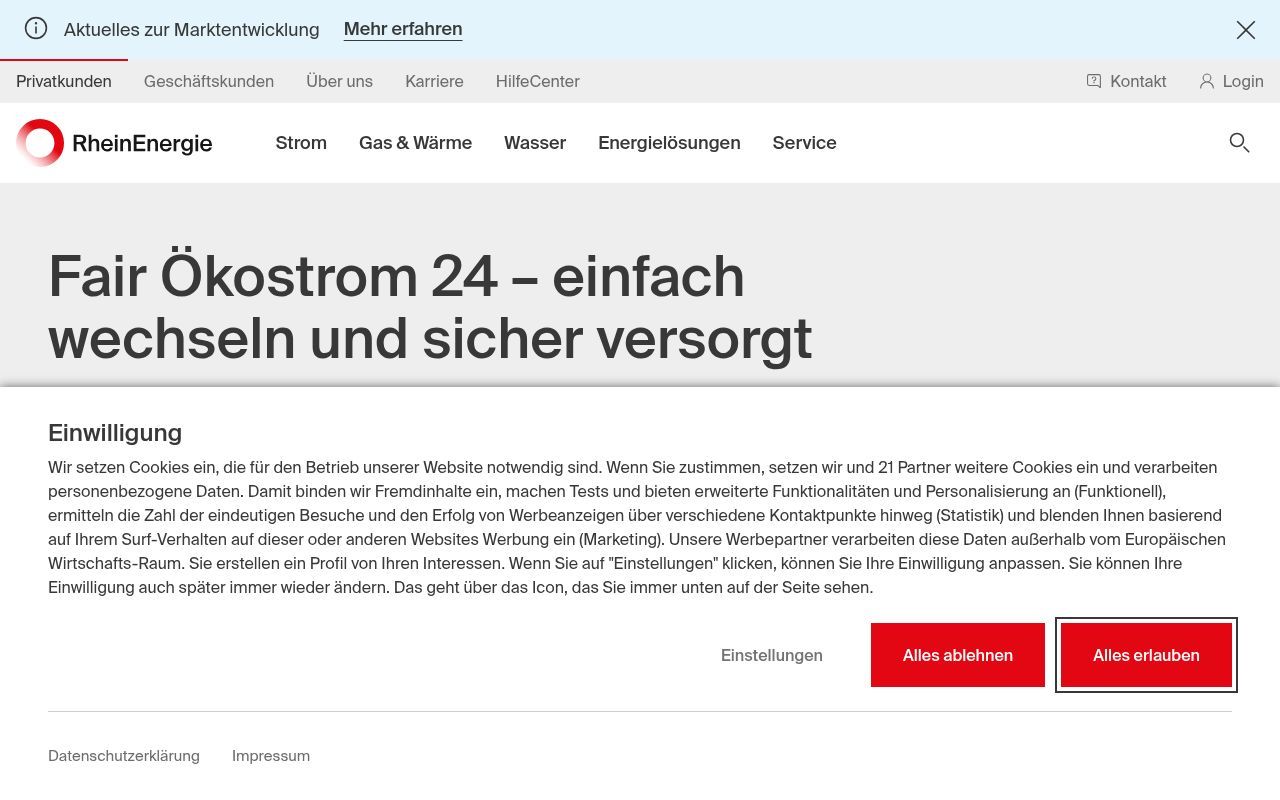
Task: Click the Fair Ökostrom 24 headline
Action: coord(430,307)
